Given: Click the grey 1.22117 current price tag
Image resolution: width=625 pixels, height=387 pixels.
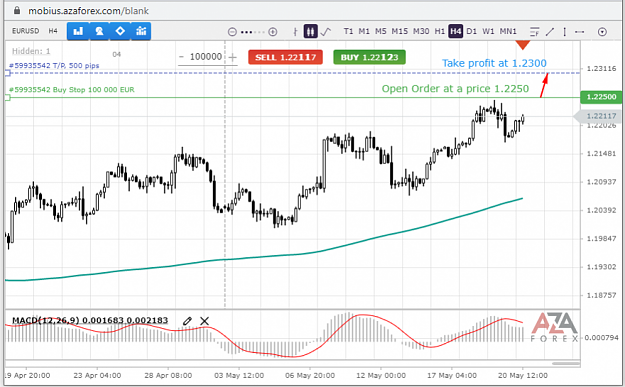Looking at the screenshot, I should point(597,116).
